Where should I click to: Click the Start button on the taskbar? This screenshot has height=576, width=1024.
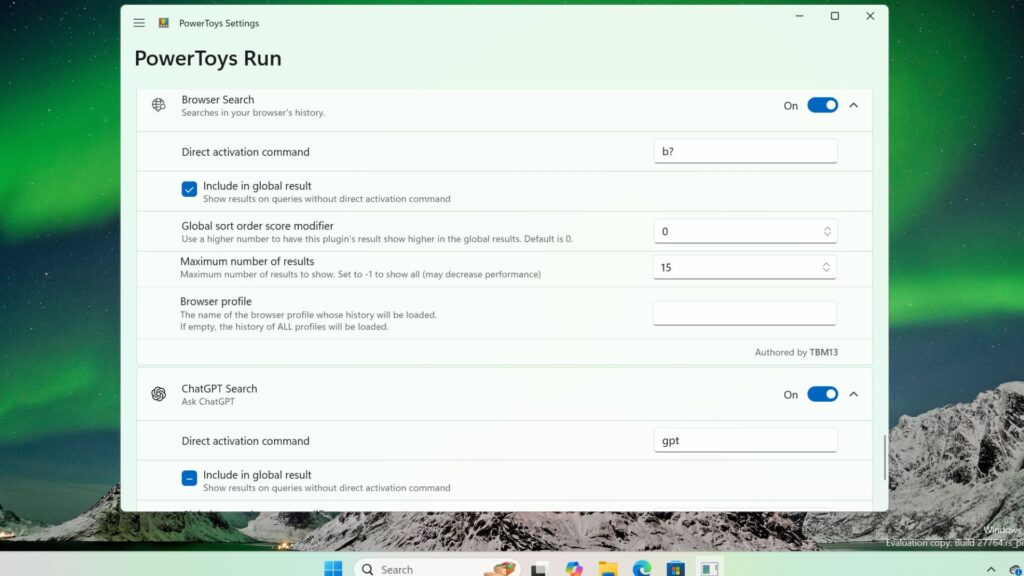[334, 568]
